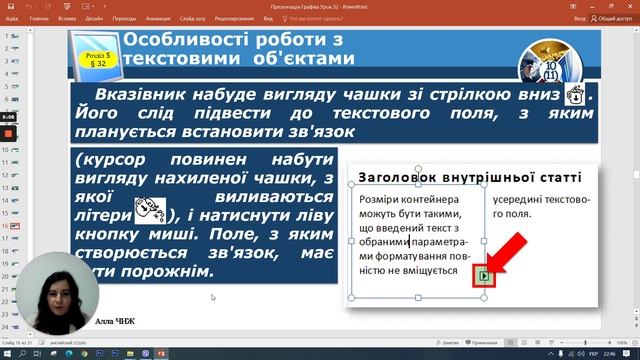Click the round 10 (11) grade logo
Screen dimensions: 640x360
[550, 61]
